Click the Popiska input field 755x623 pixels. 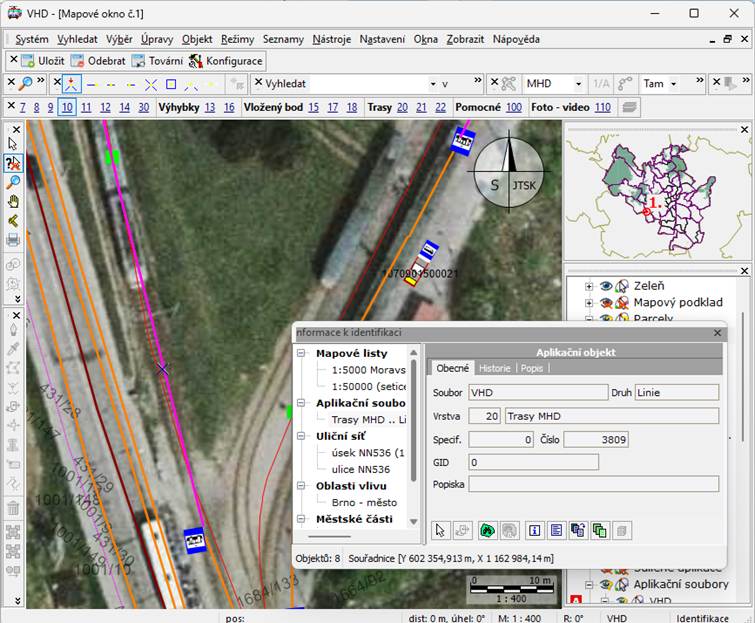pos(593,484)
